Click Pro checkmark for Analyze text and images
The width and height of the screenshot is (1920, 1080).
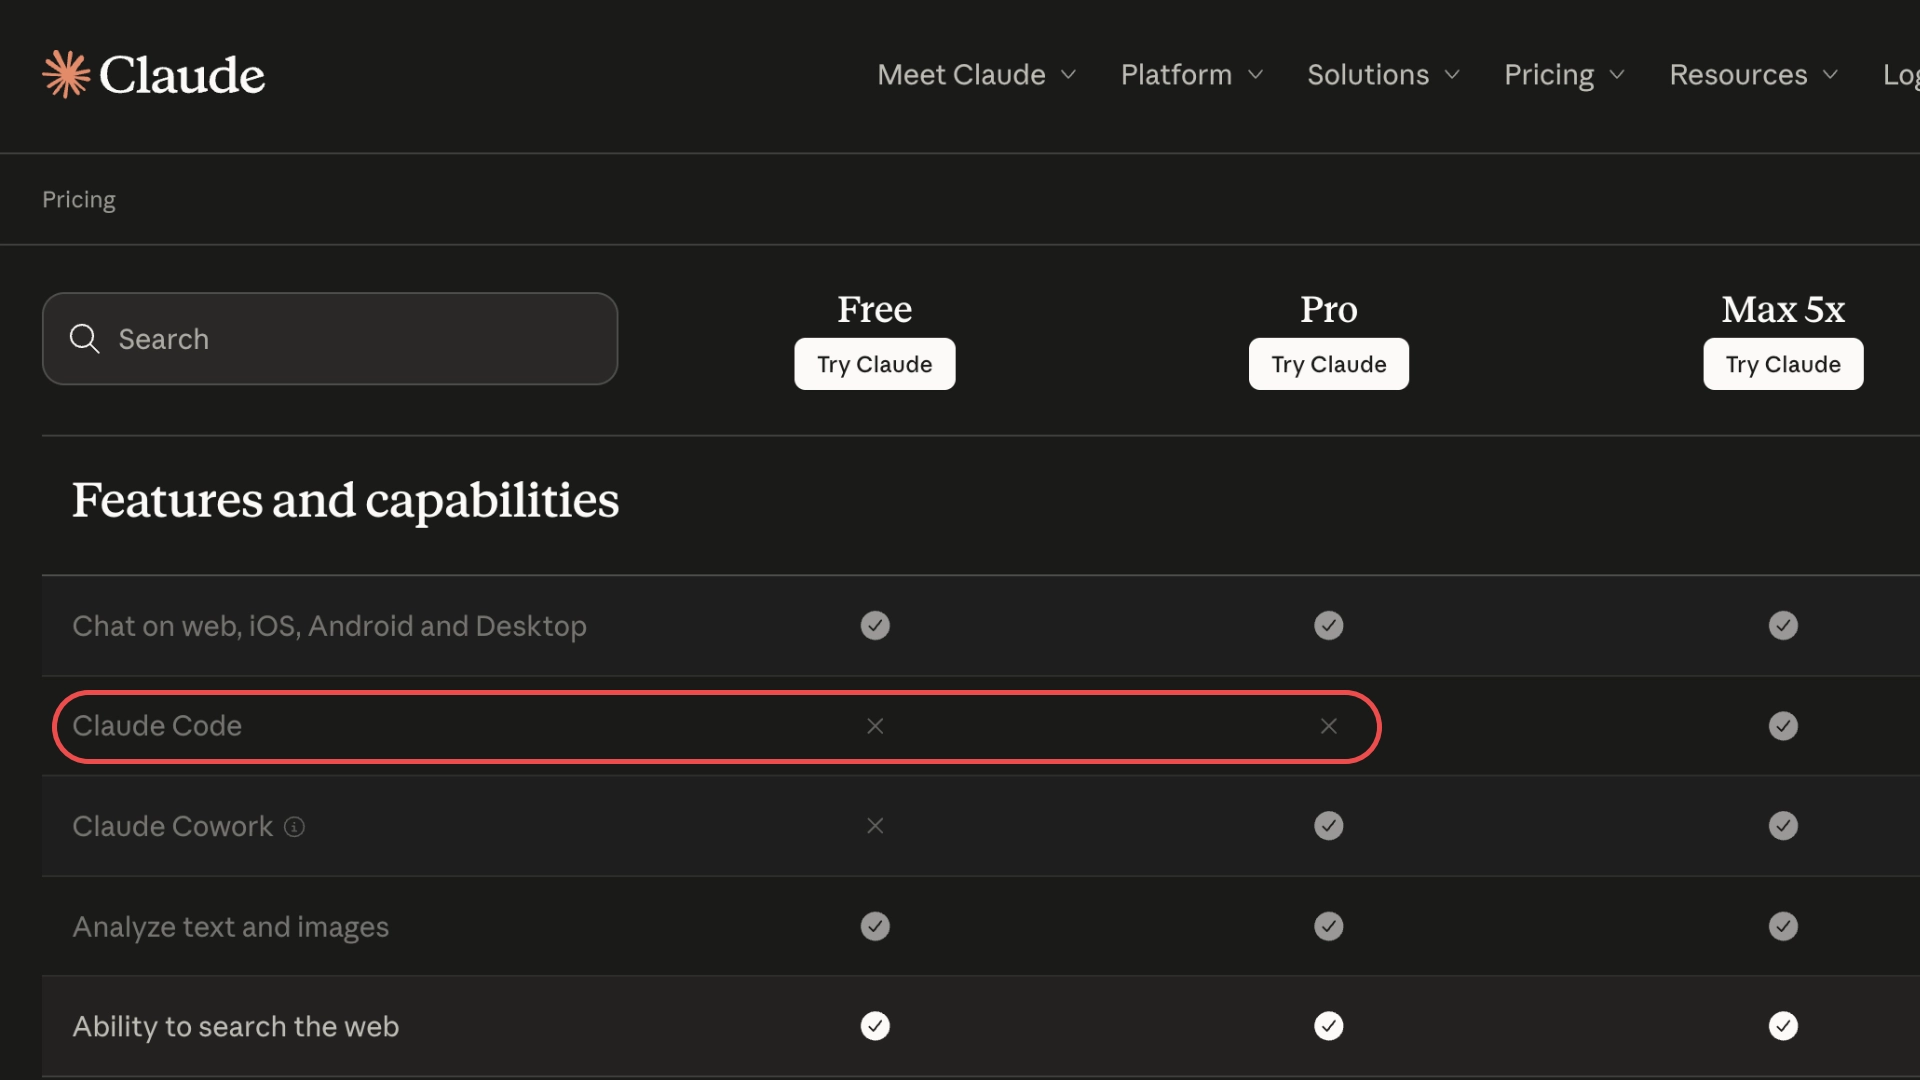tap(1328, 926)
